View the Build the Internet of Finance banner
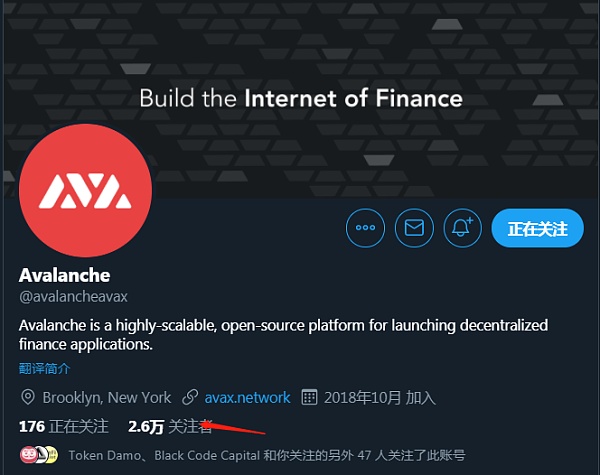The width and height of the screenshot is (600, 475). [x=301, y=98]
